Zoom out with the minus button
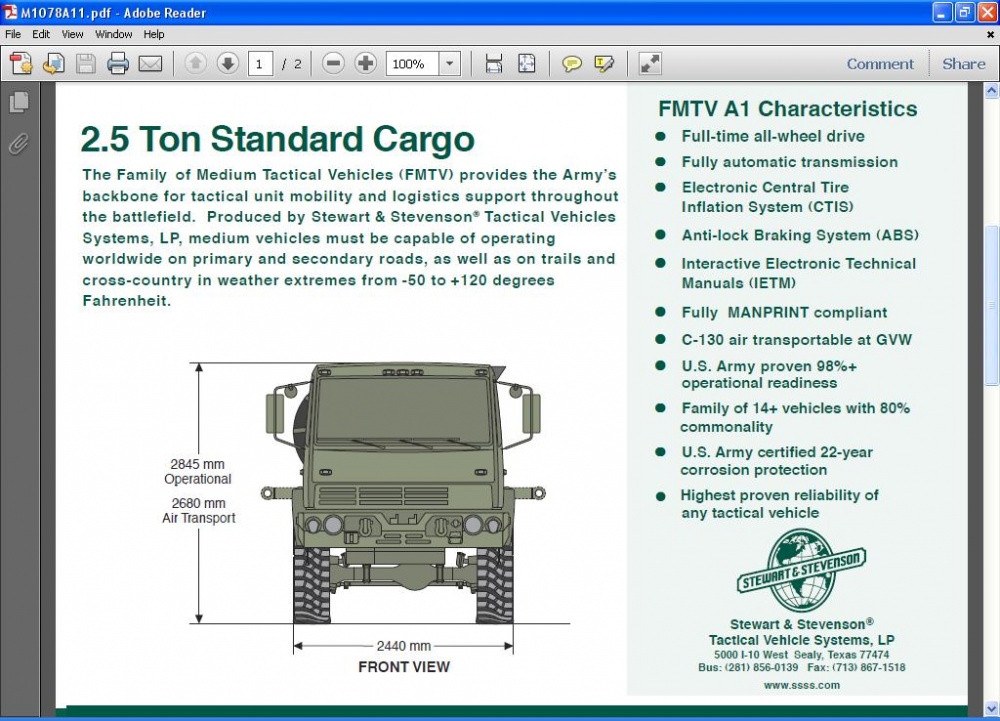Viewport: 1000px width, 721px height. 333,64
